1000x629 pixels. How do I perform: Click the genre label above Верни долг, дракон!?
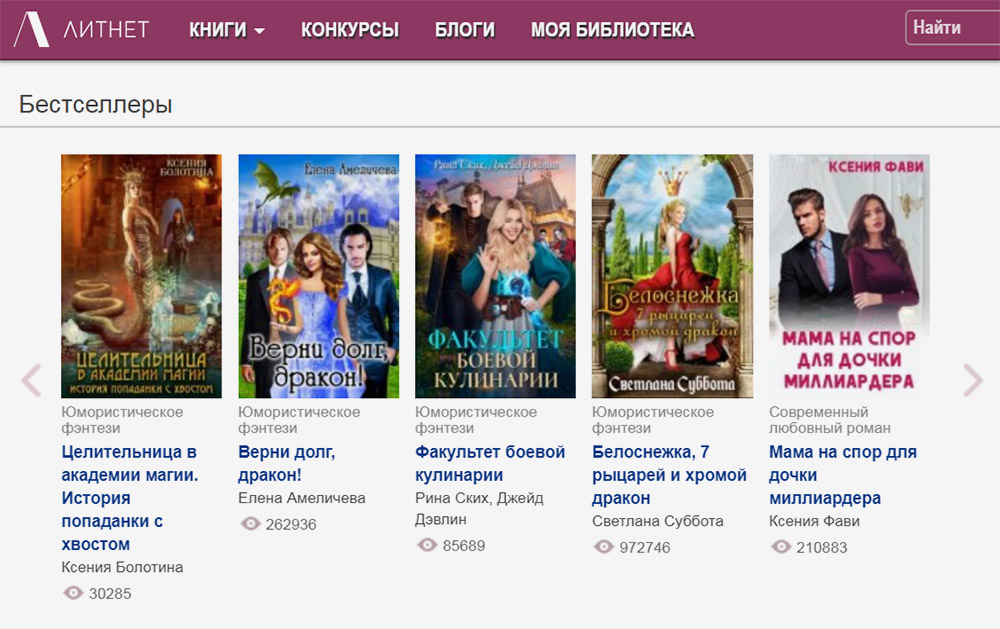[x=299, y=420]
